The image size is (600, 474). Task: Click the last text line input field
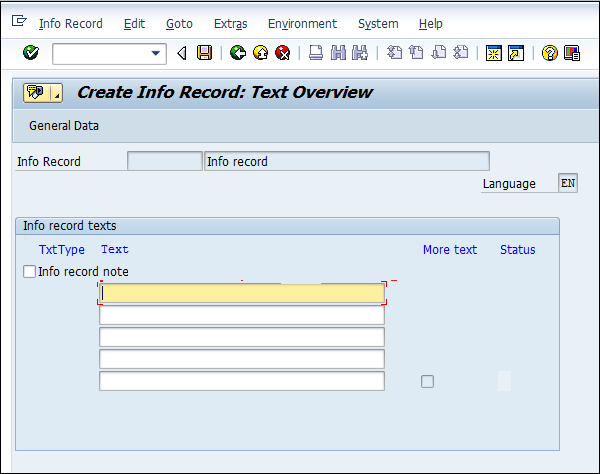click(x=242, y=381)
